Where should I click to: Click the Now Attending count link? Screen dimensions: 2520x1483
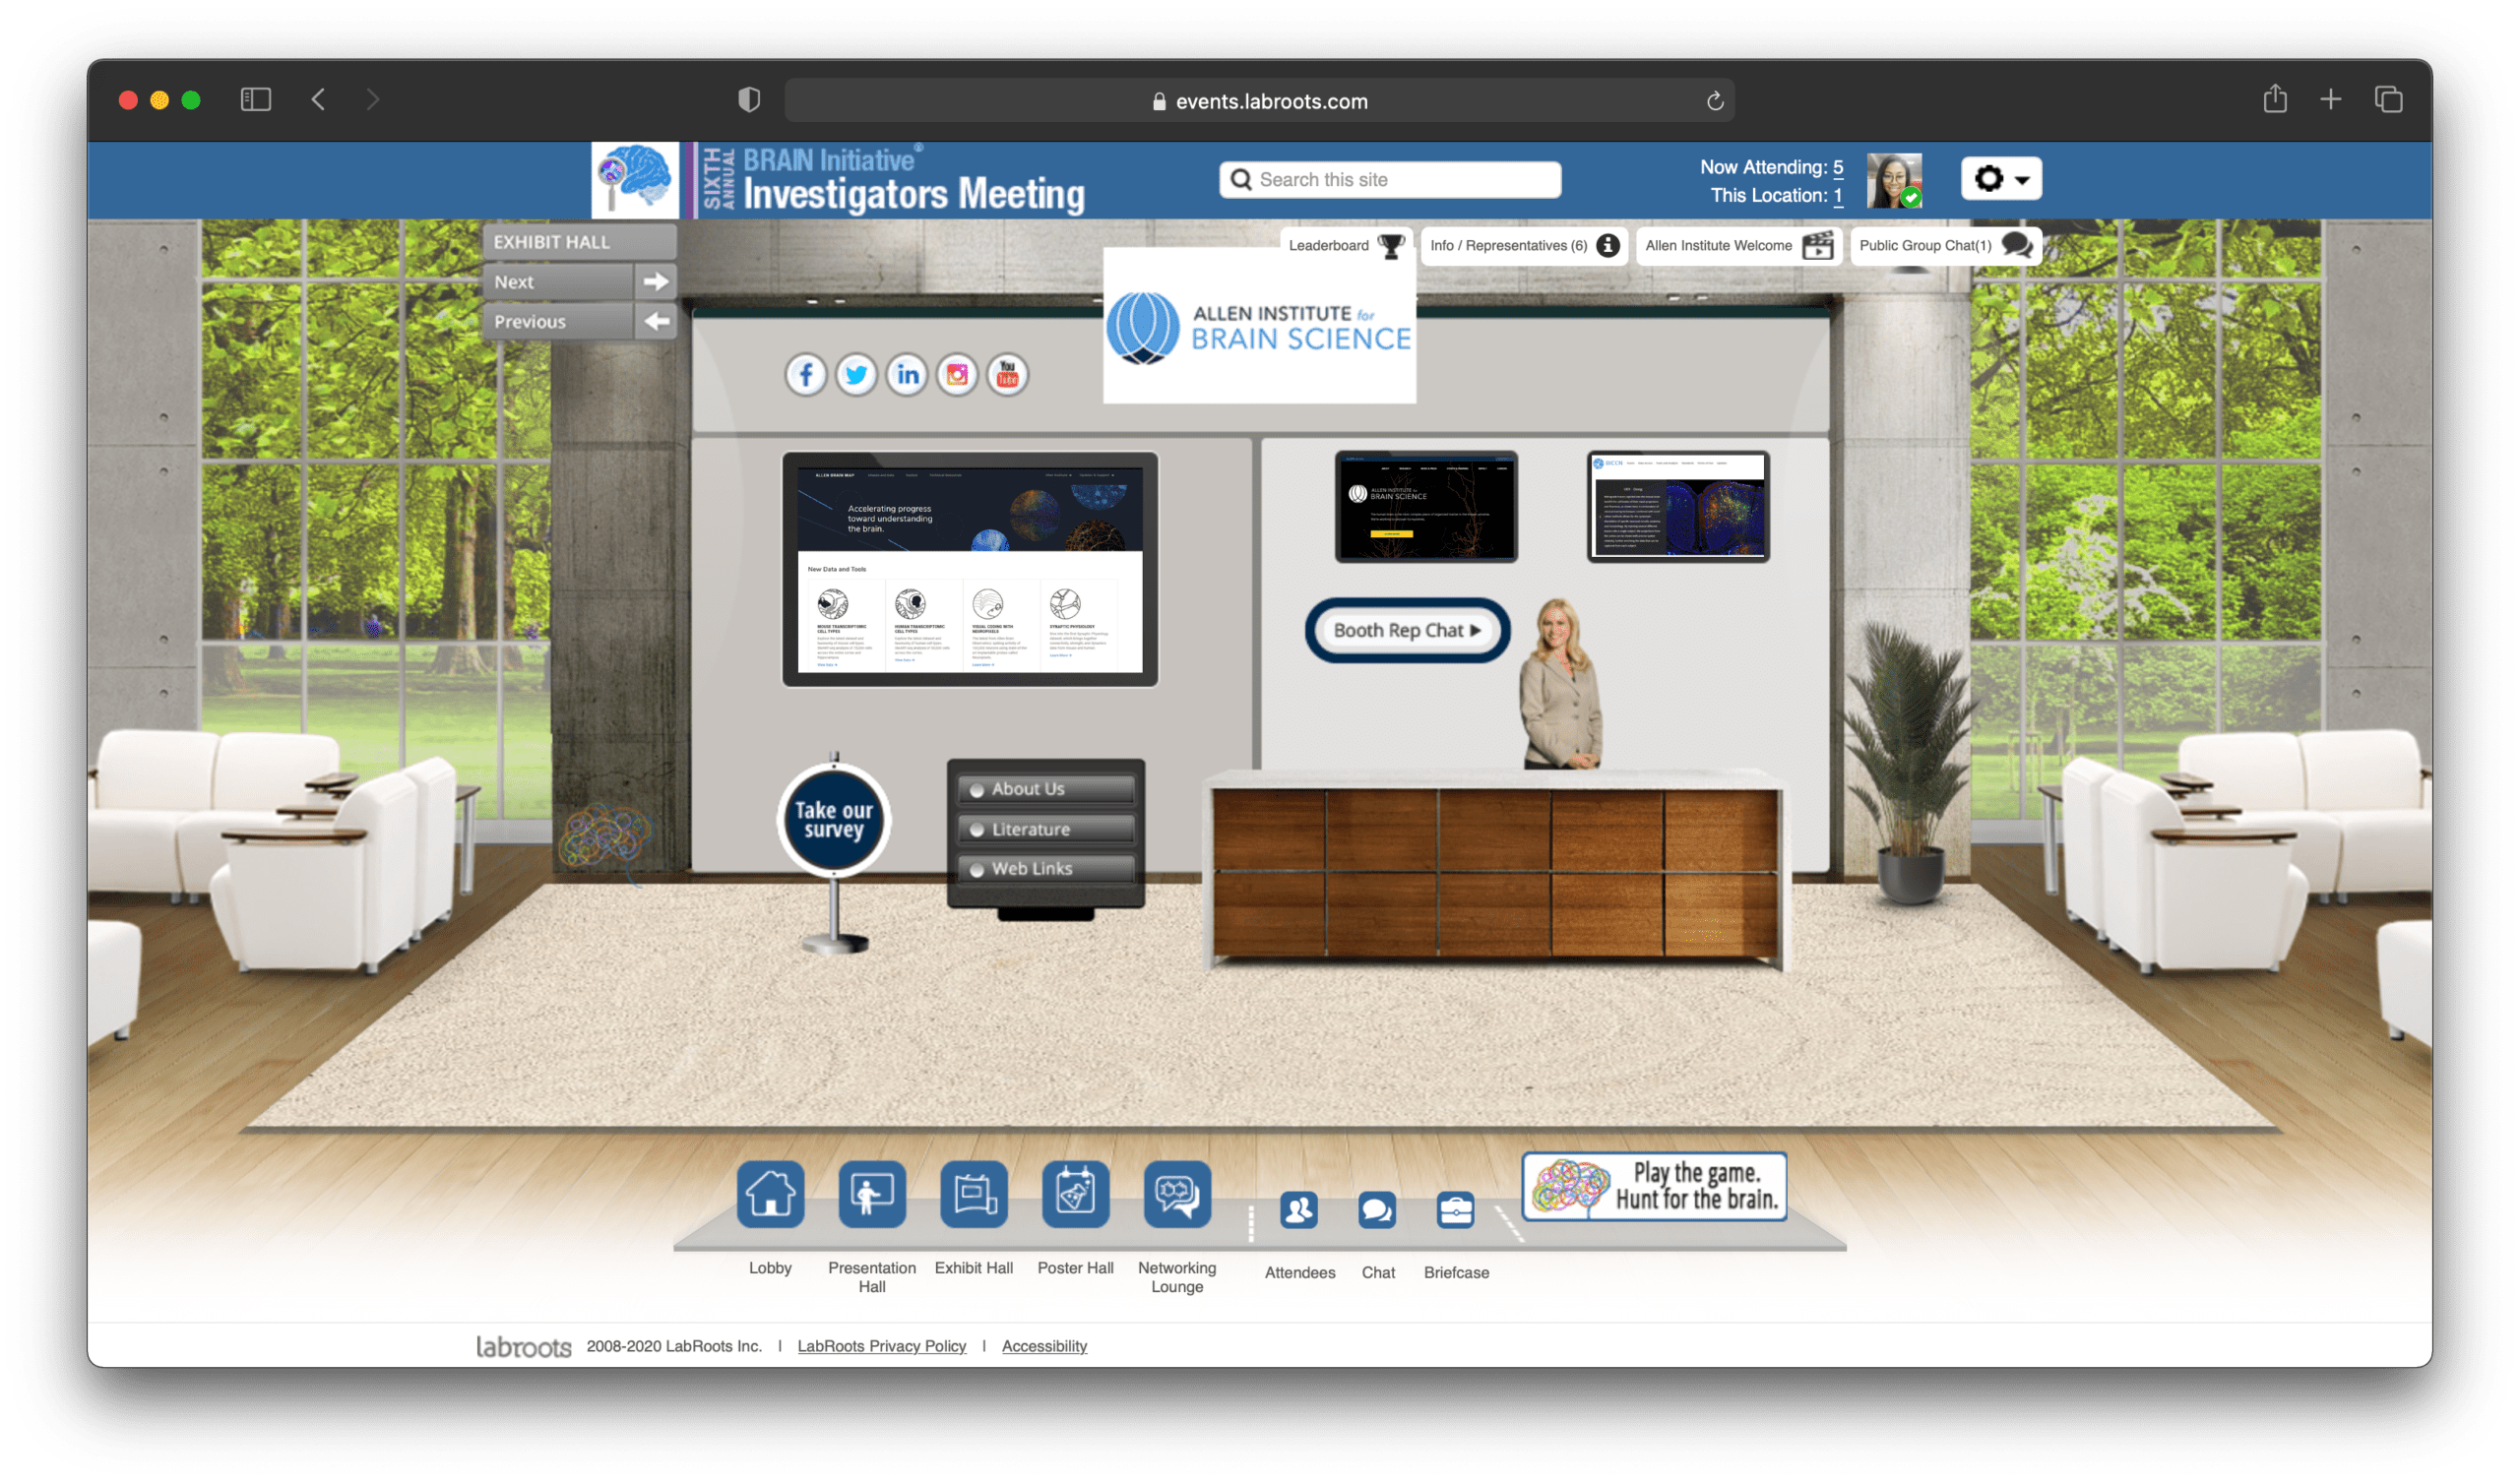click(x=1838, y=168)
